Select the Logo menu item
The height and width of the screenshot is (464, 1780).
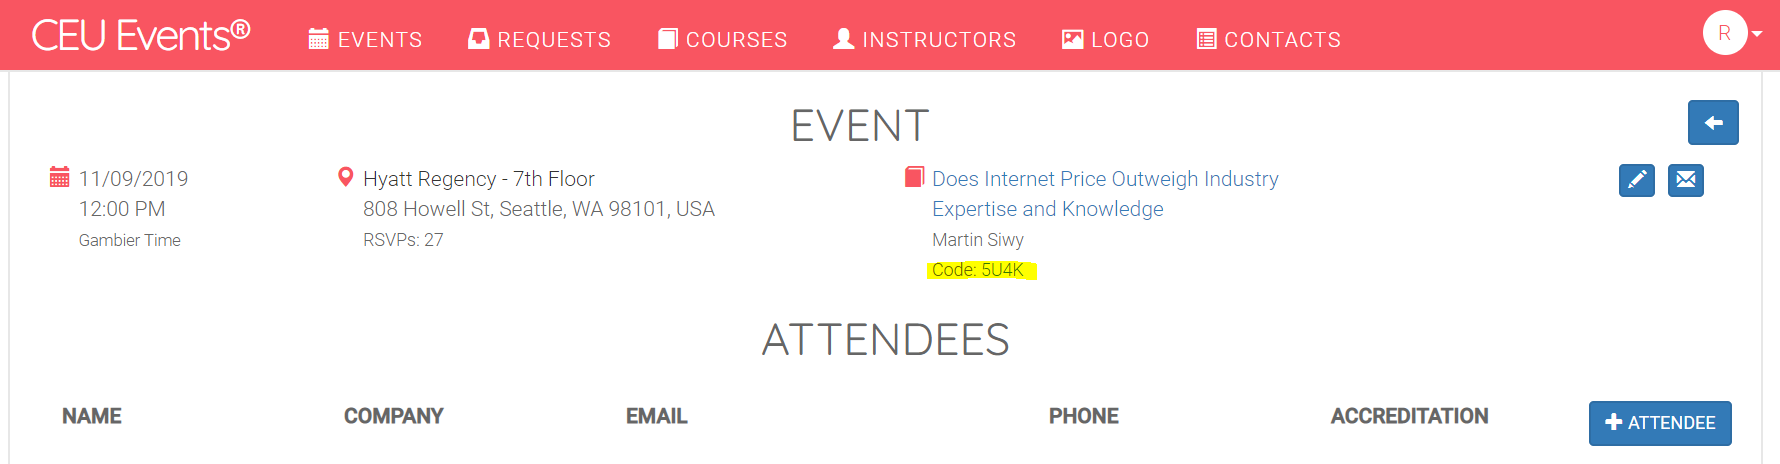pyautogui.click(x=1105, y=39)
